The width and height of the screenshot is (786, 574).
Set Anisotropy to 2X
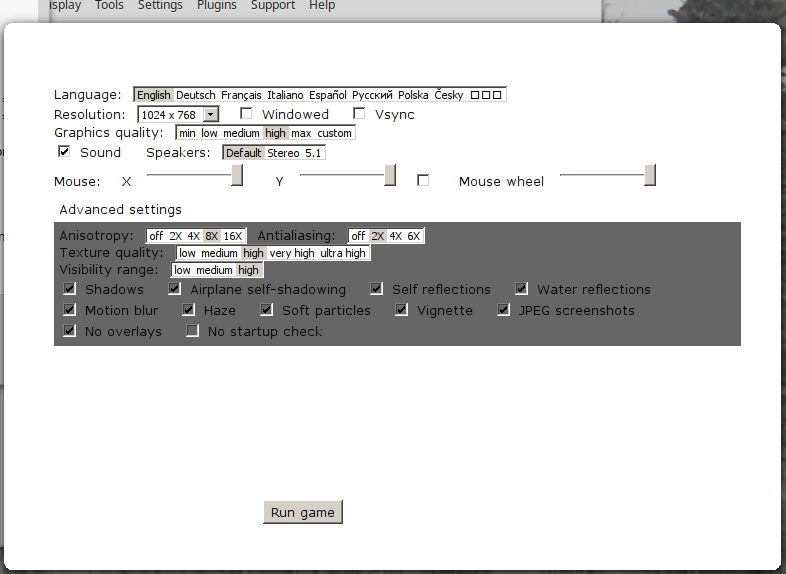175,236
